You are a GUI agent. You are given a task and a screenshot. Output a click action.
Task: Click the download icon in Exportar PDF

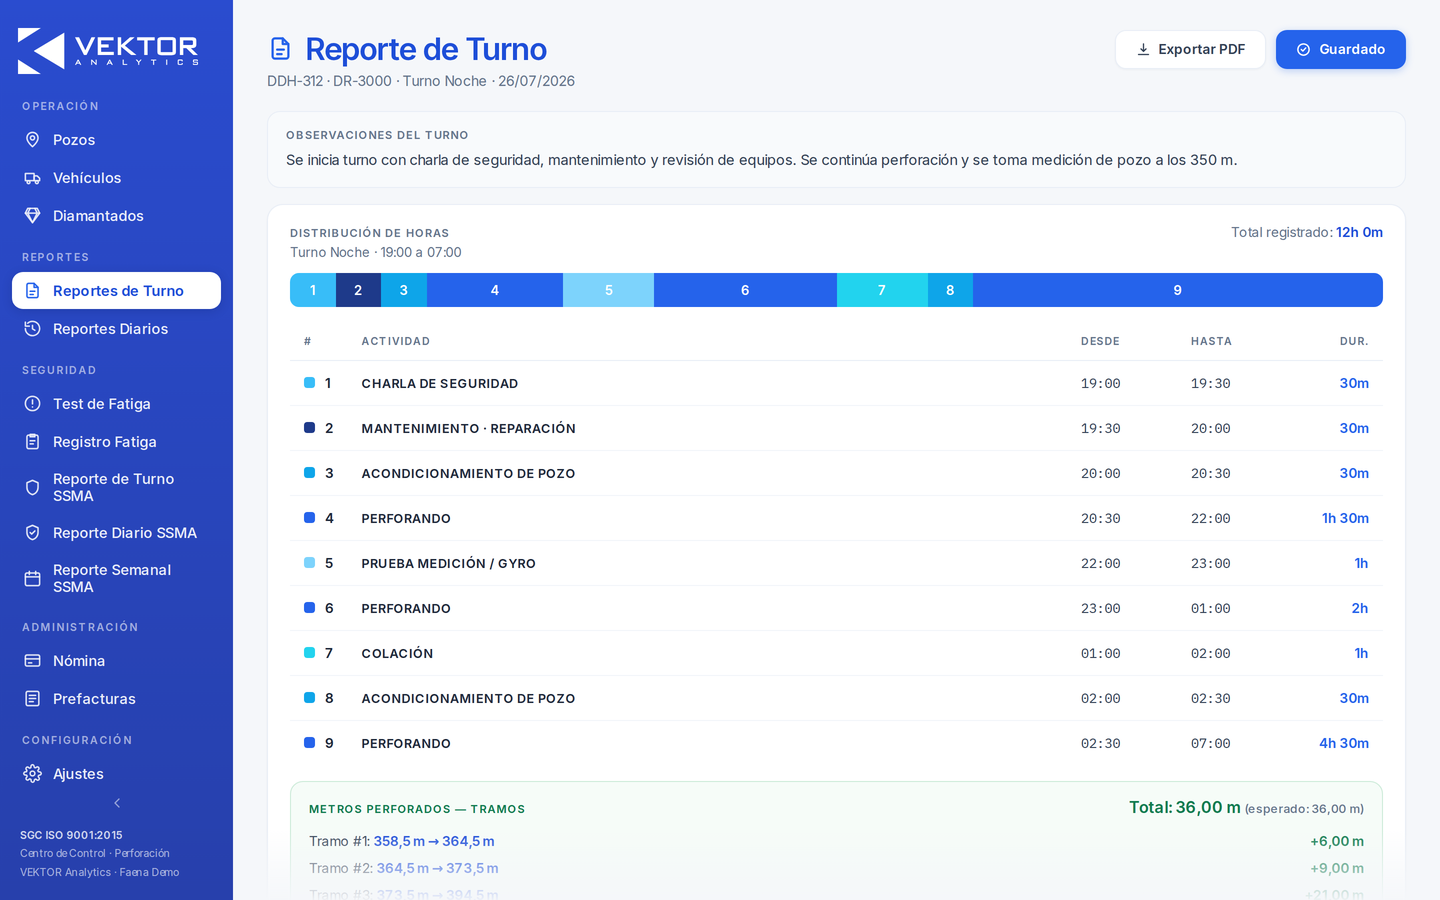click(x=1143, y=49)
